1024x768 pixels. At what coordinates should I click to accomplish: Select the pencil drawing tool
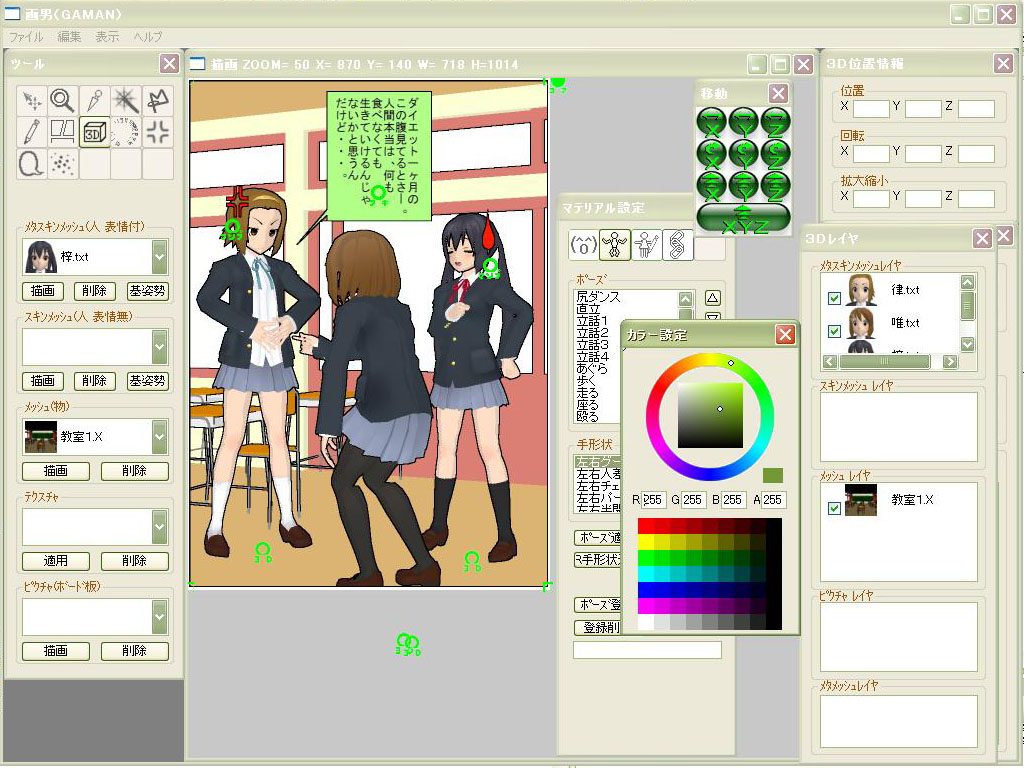(x=31, y=133)
